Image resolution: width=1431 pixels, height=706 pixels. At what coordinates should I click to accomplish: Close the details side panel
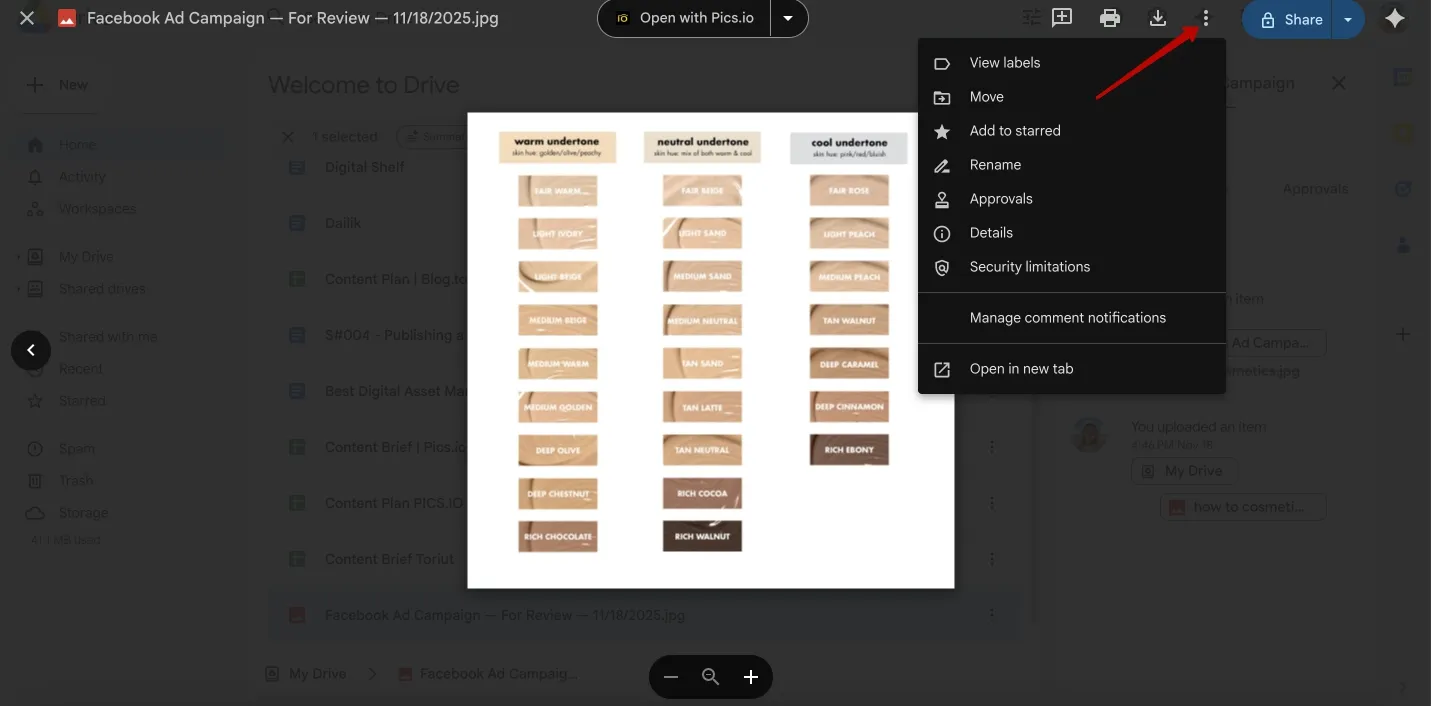(x=1338, y=84)
